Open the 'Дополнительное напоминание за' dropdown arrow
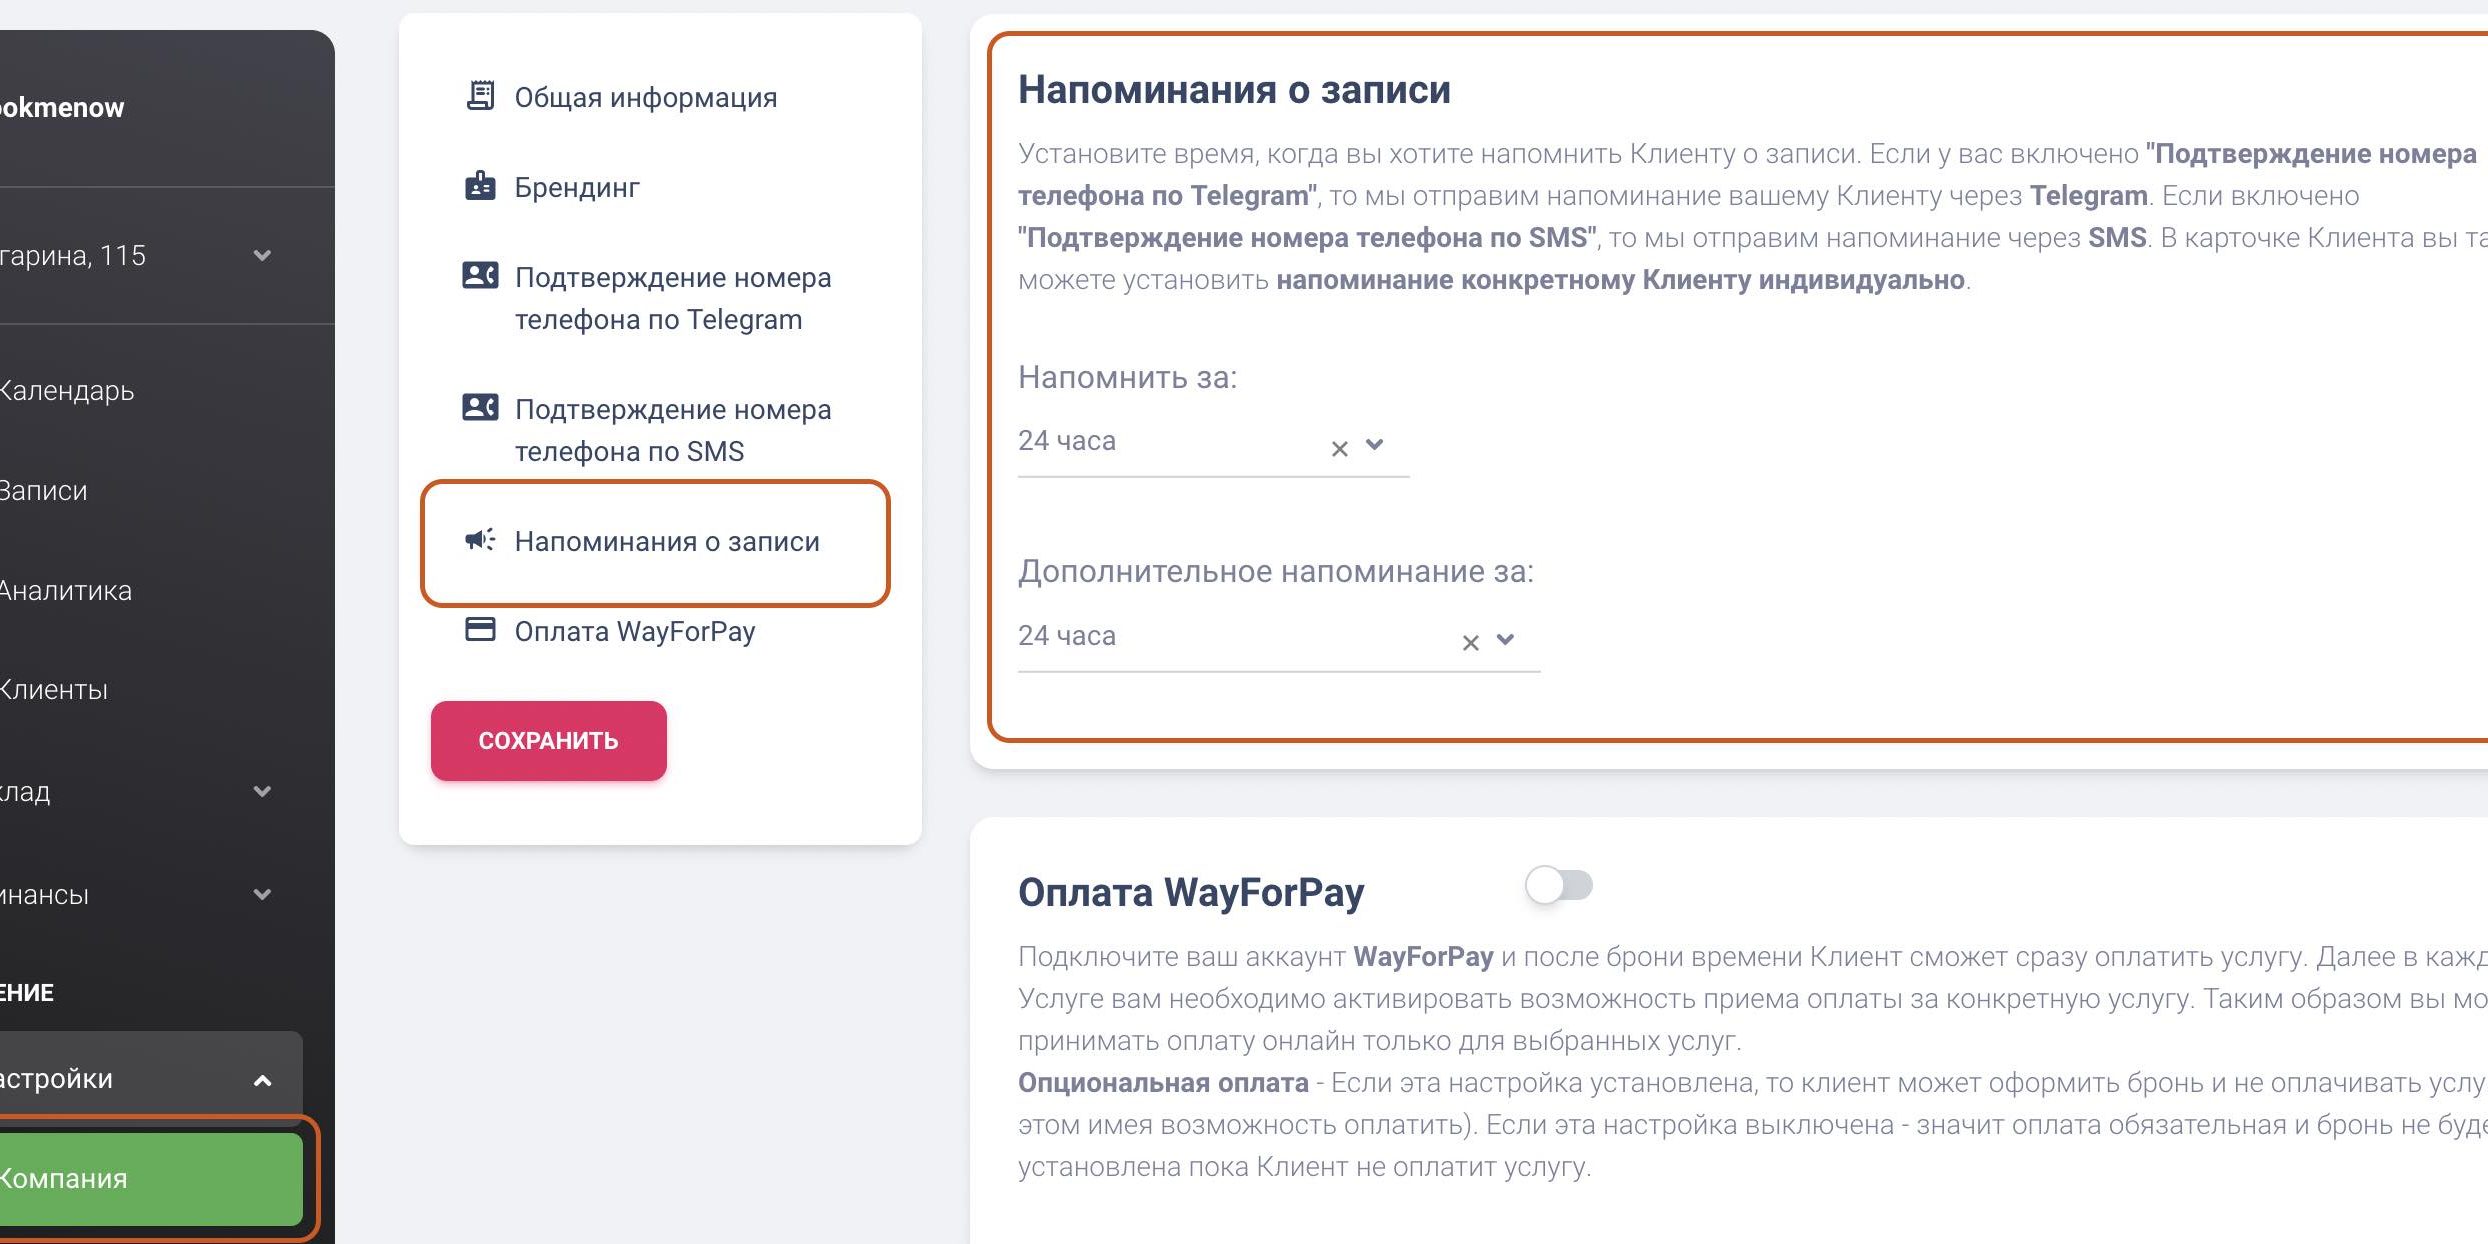Viewport: 2488px width, 1244px height. 1505,639
